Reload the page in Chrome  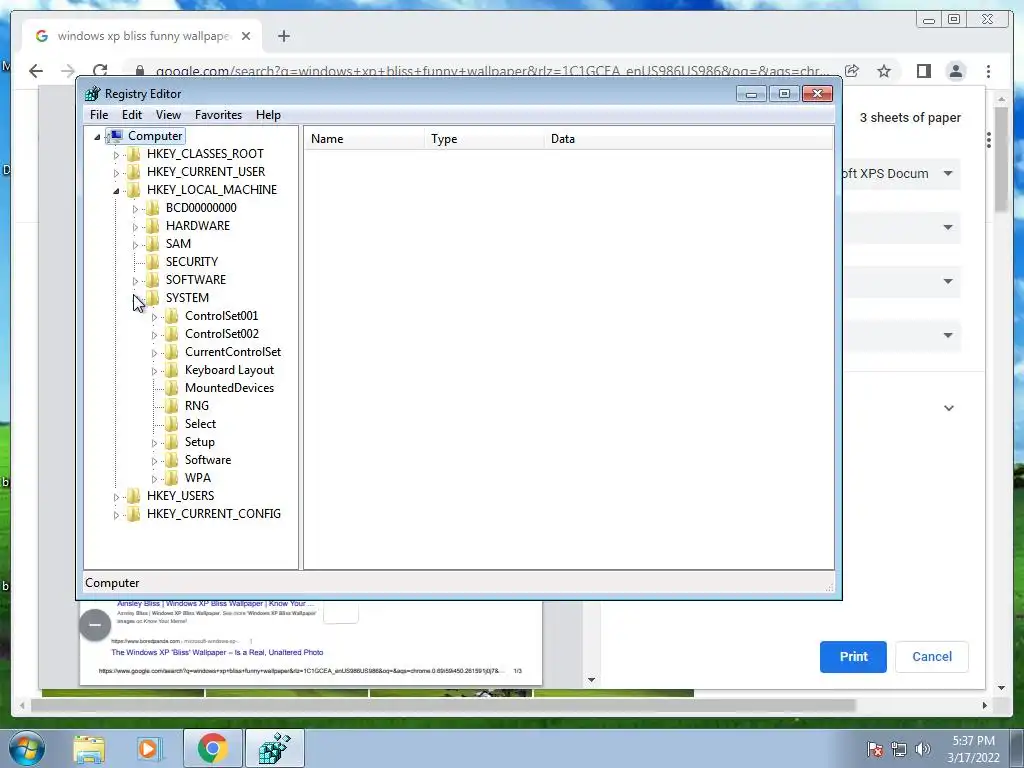[x=100, y=71]
